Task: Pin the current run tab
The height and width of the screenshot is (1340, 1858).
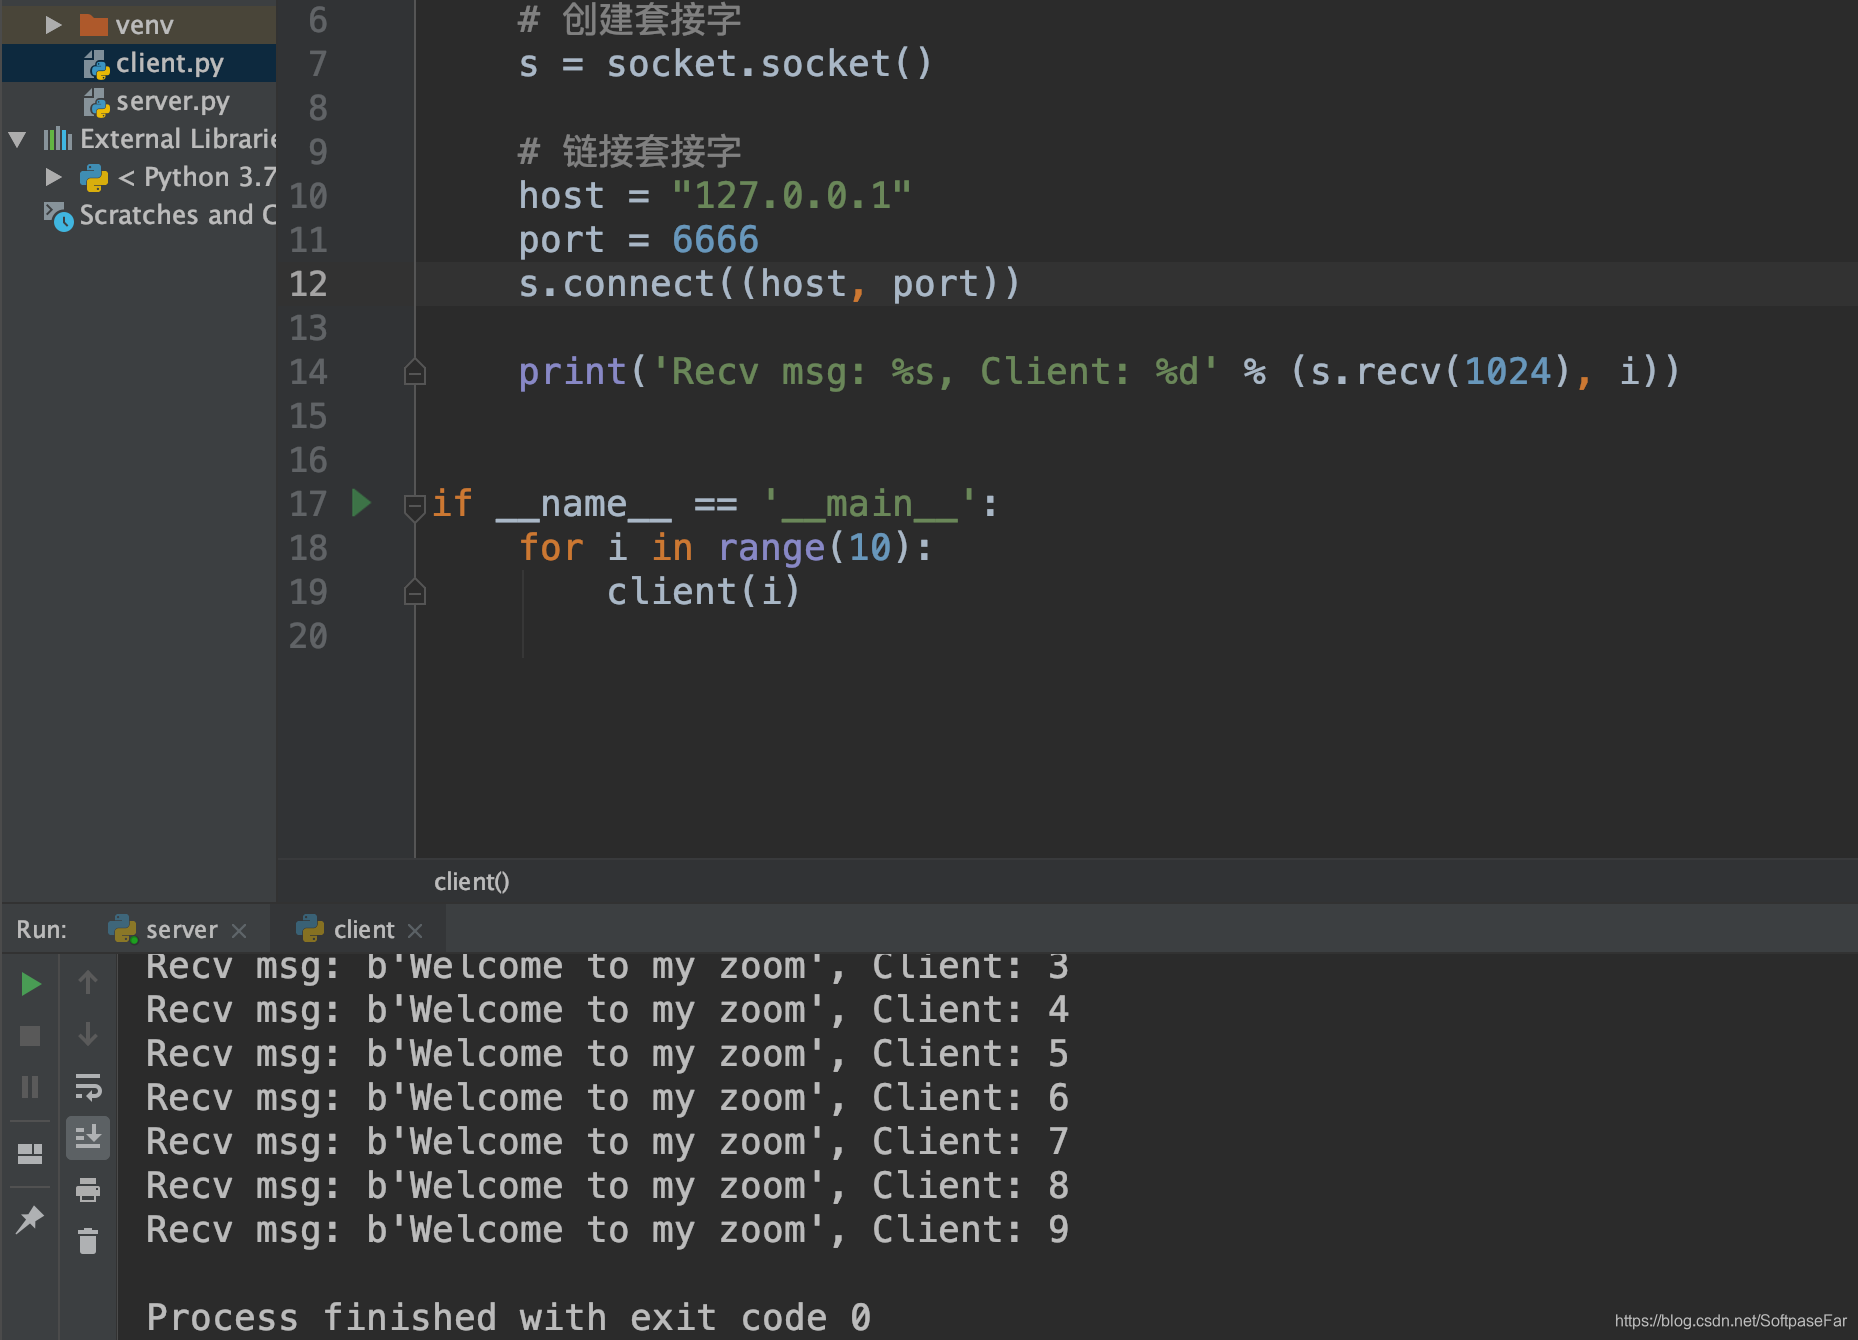Action: click(30, 1219)
